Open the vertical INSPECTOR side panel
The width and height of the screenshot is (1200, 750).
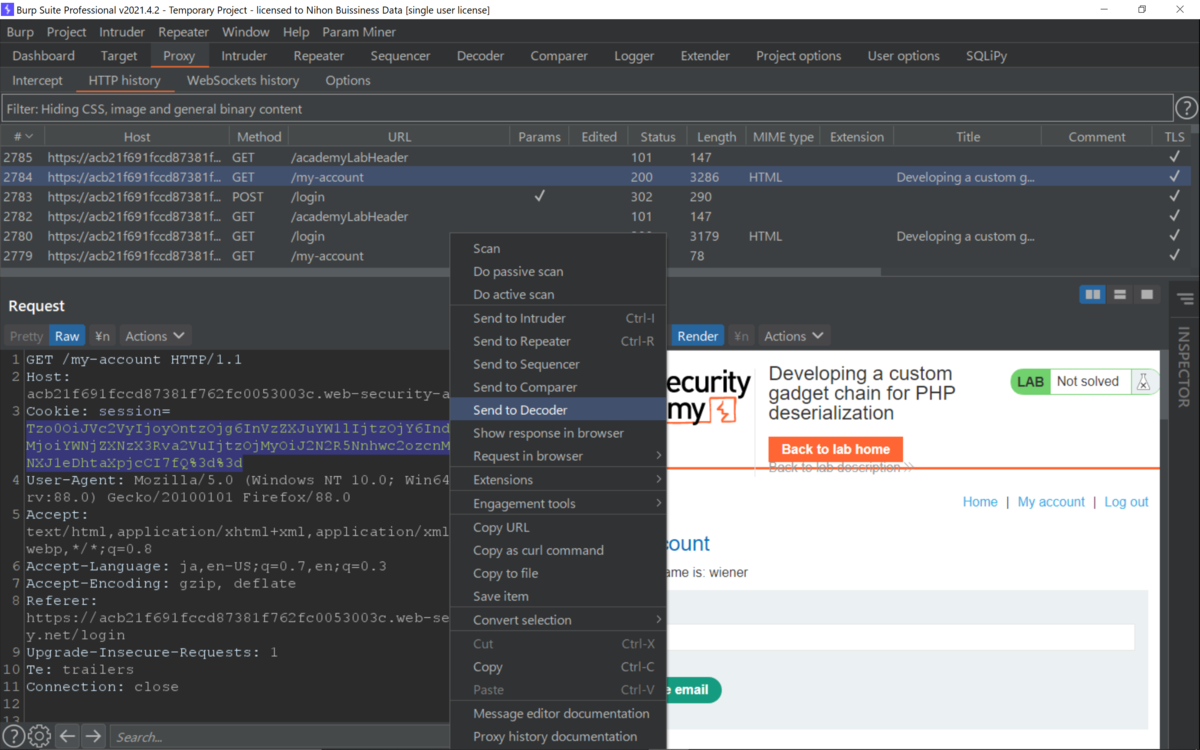click(x=1185, y=367)
